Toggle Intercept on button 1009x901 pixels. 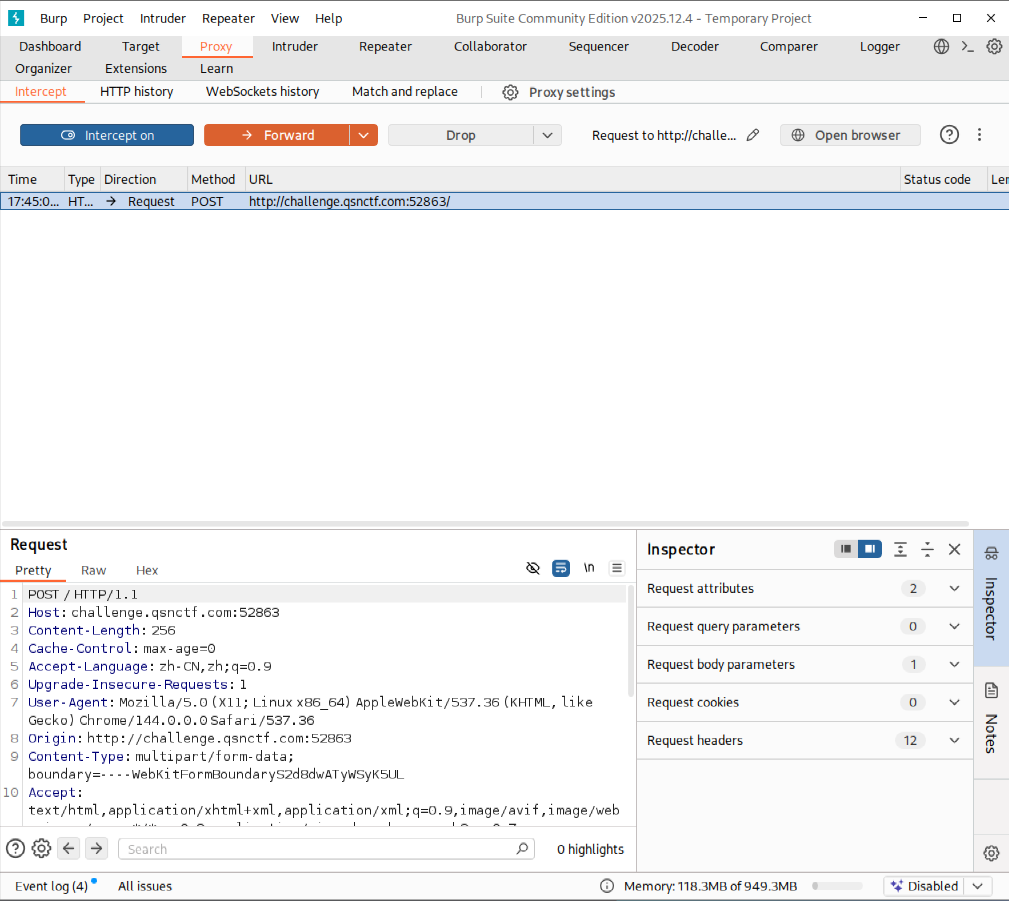coord(107,135)
